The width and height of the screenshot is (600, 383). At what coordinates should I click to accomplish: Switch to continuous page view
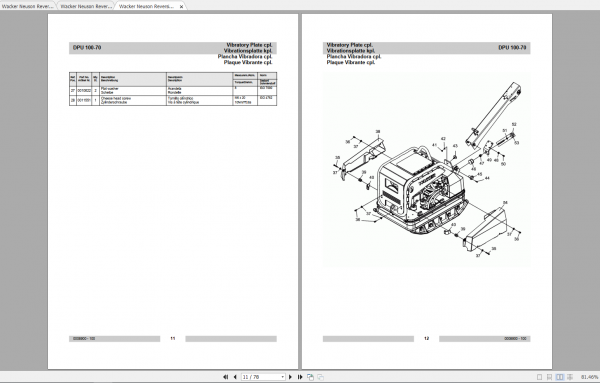pos(549,377)
